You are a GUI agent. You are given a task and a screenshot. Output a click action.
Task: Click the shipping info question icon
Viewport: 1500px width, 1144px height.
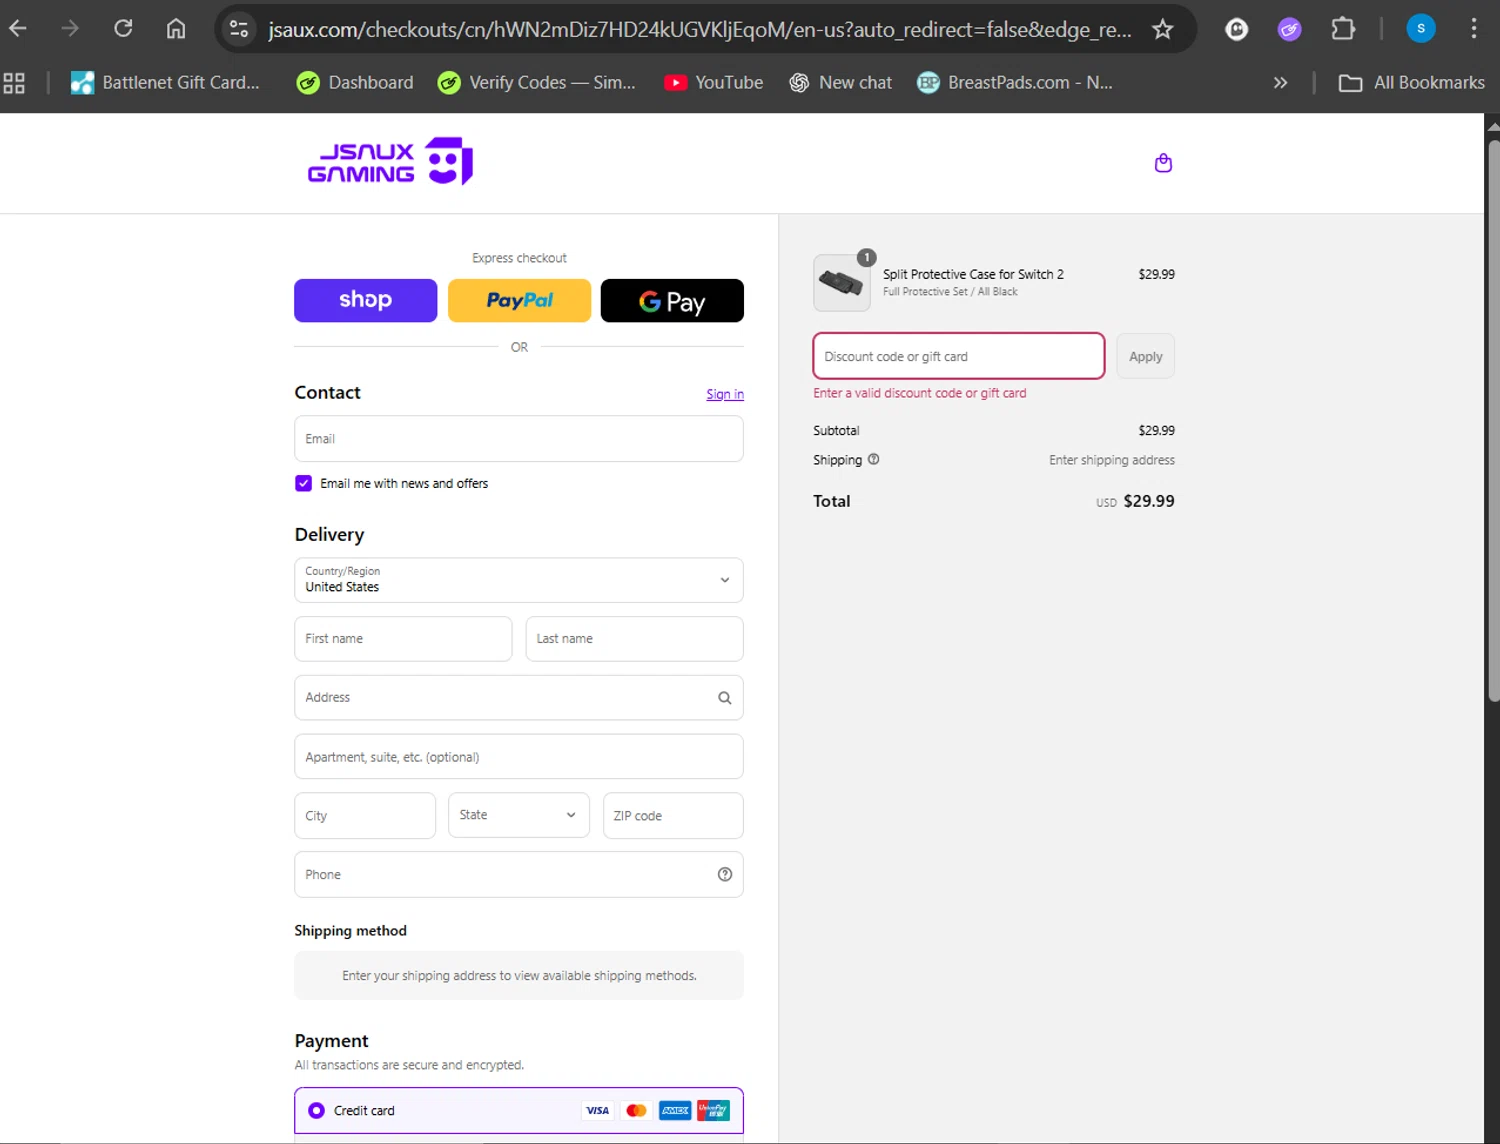tap(873, 460)
